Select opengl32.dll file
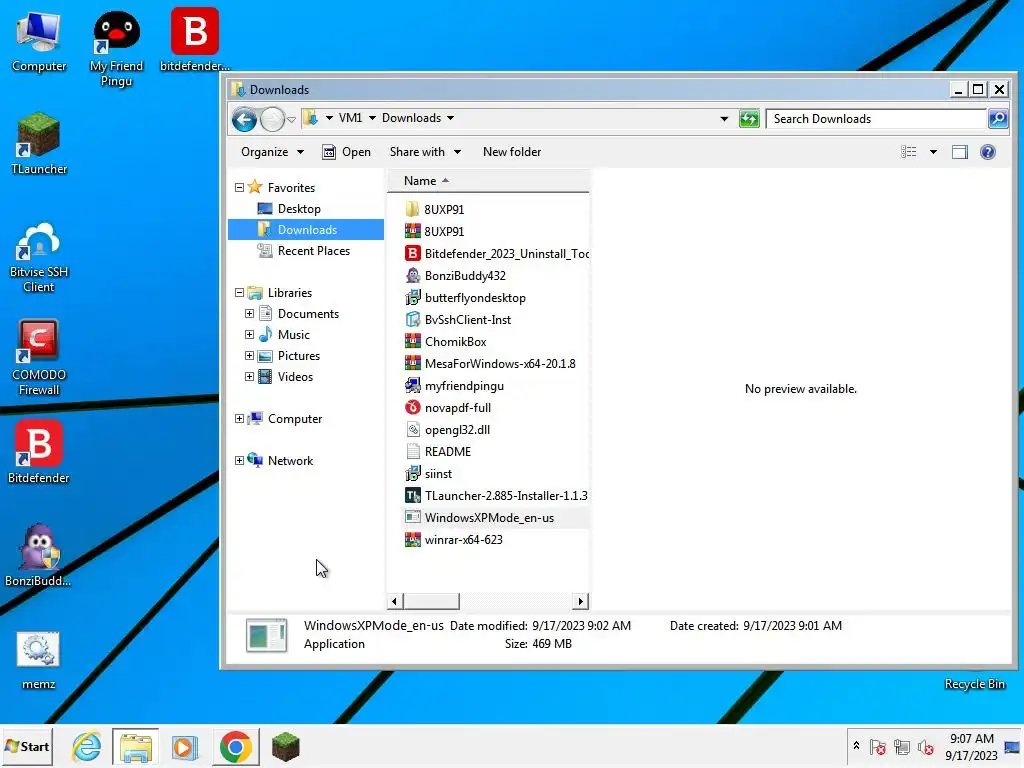 (447, 430)
